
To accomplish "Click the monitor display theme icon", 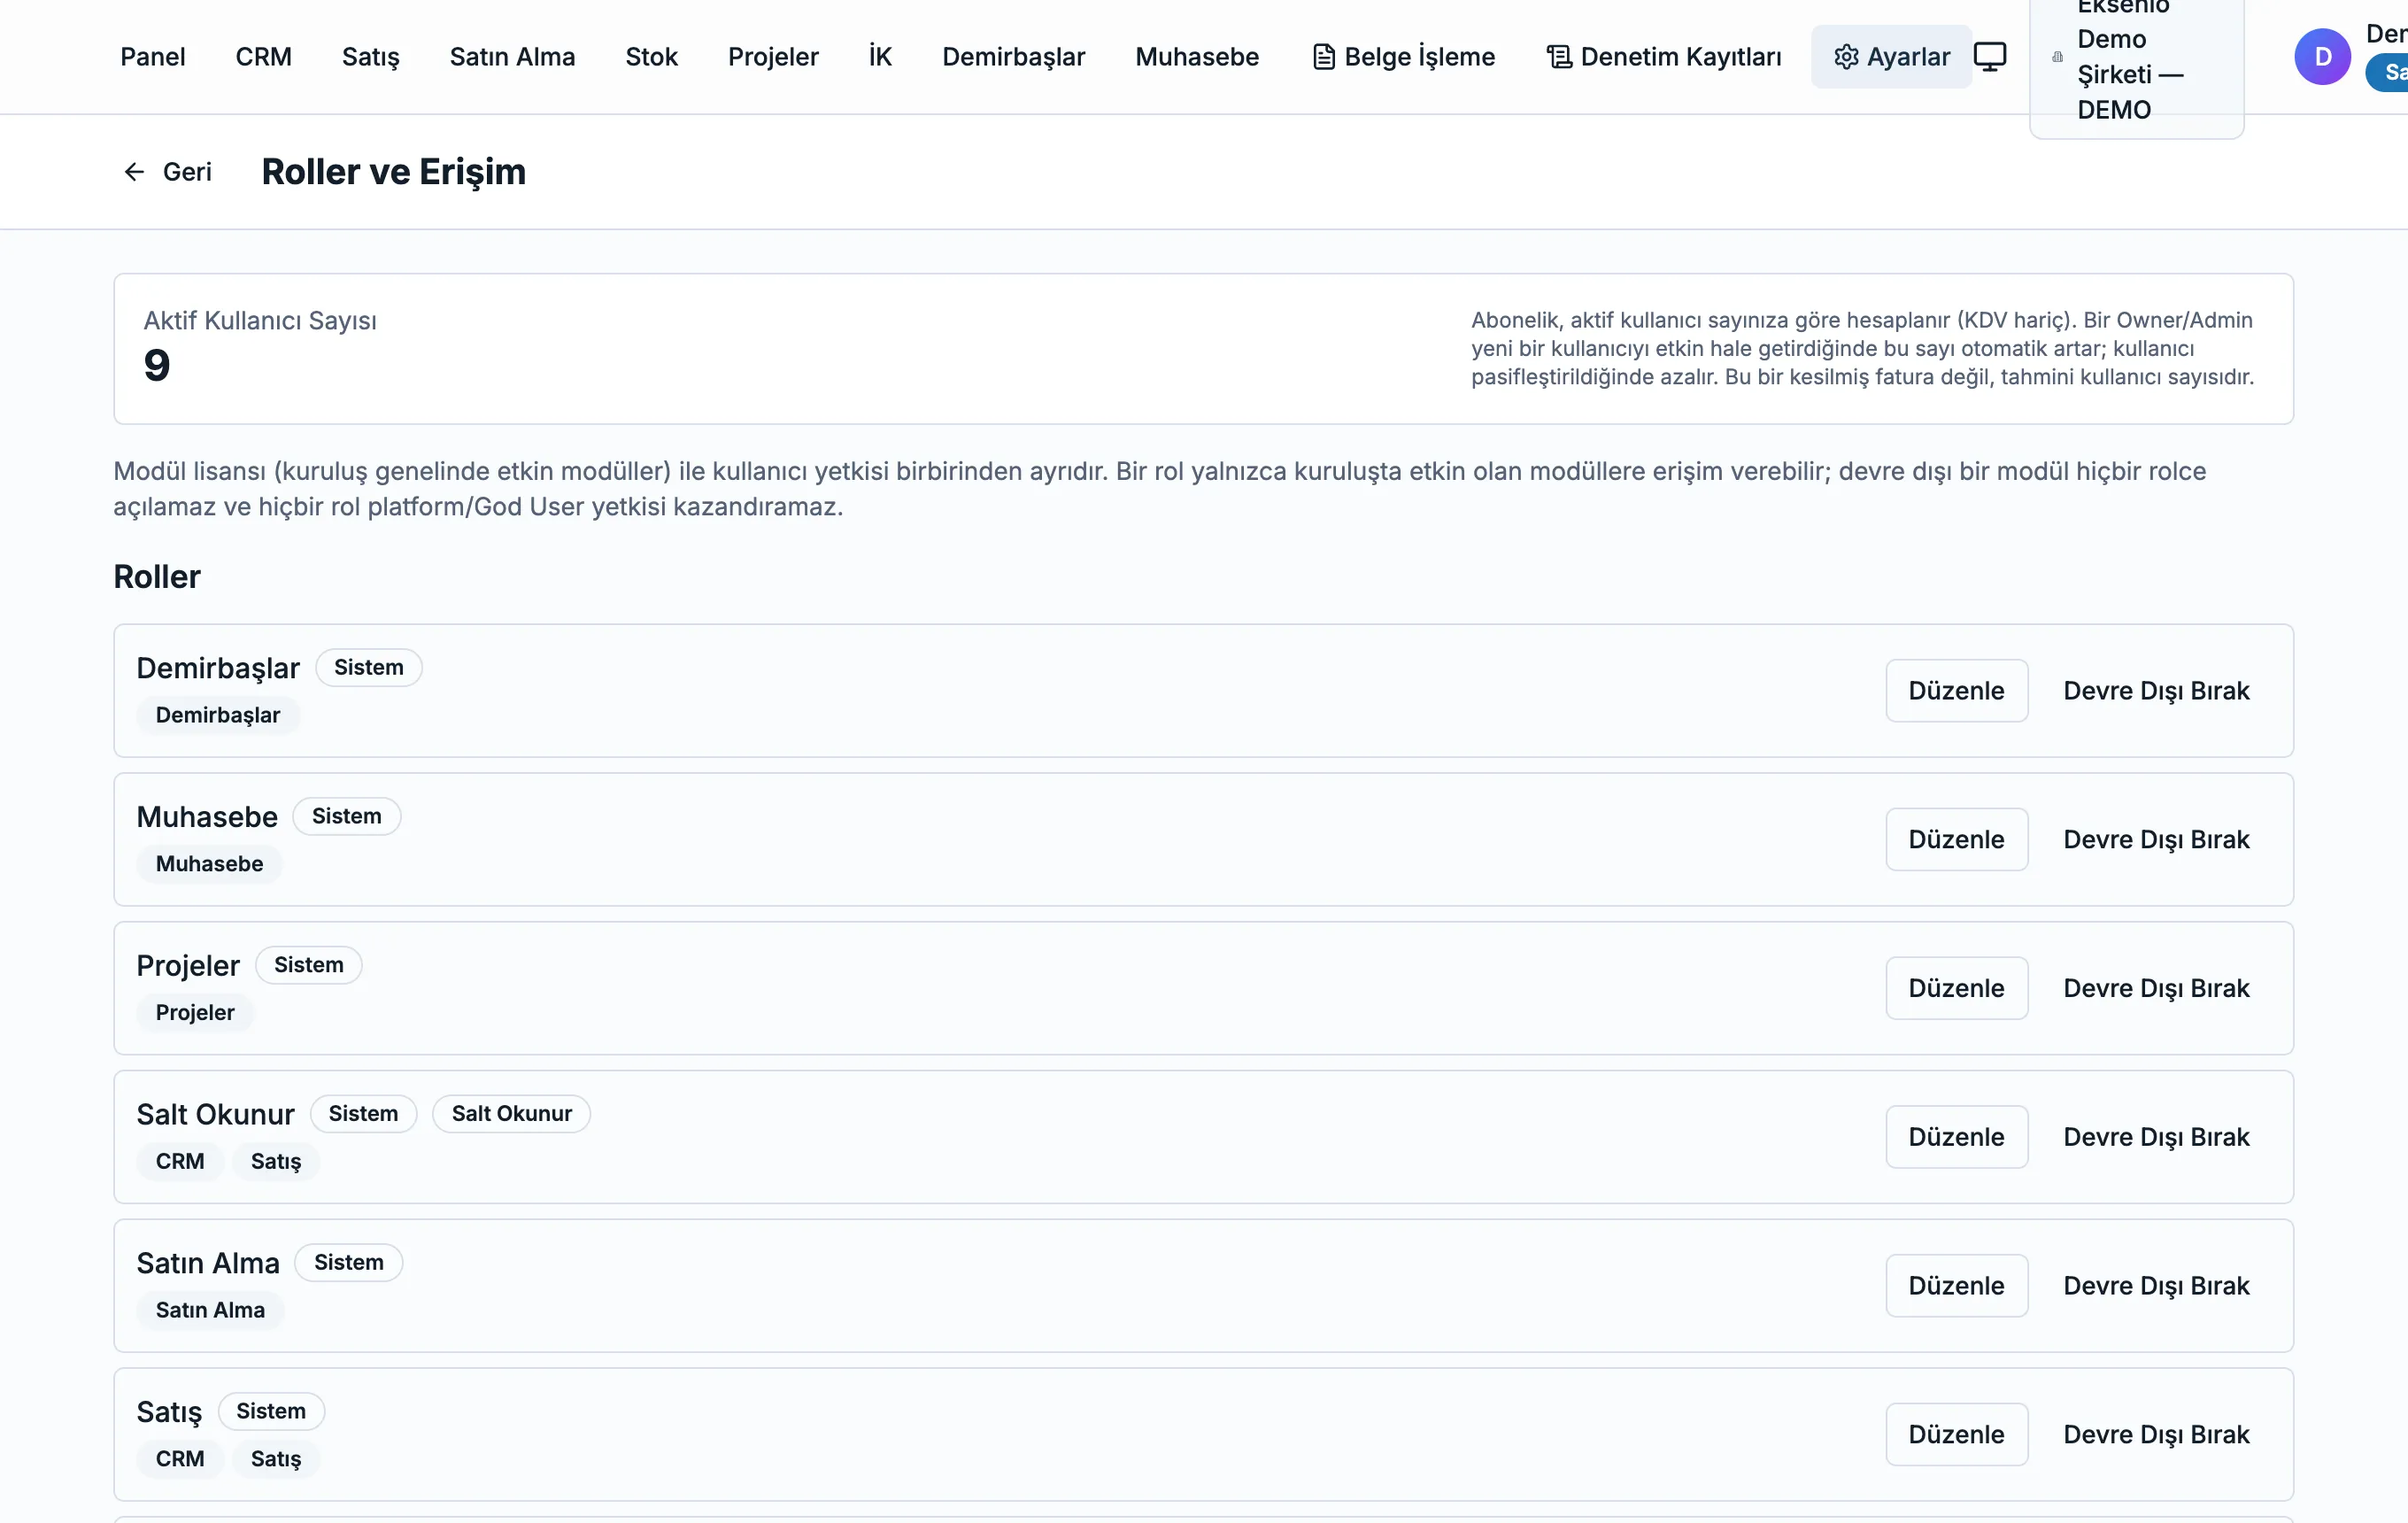I will 1990,57.
